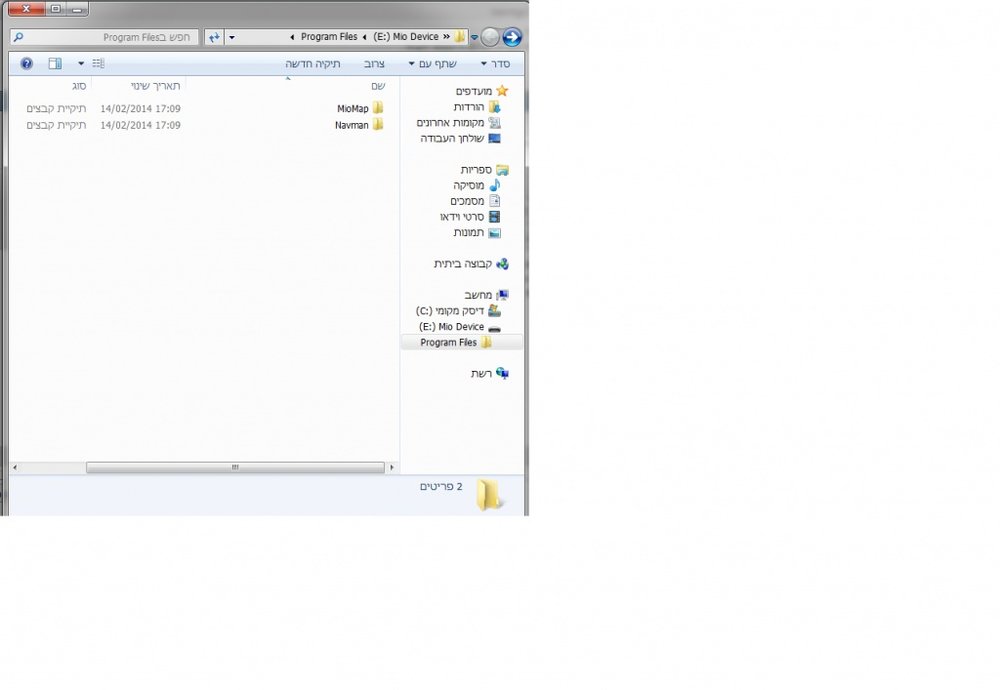1000x690 pixels.
Task: Focus the search Program Files field
Action: pos(105,38)
